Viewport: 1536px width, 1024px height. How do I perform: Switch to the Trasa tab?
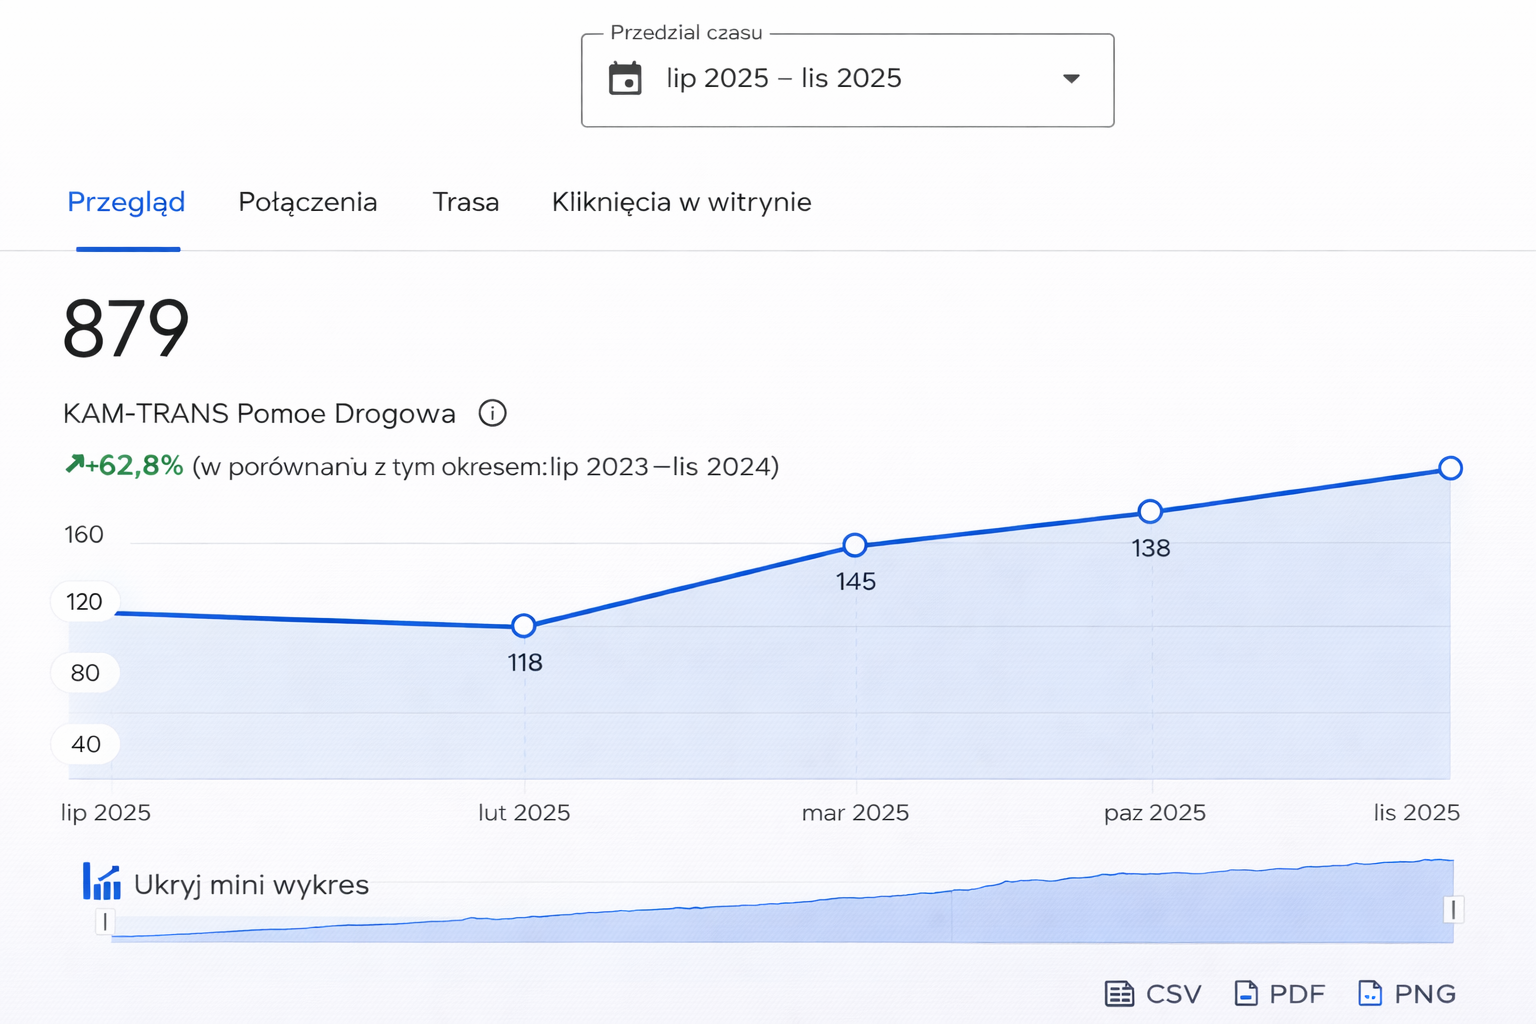pos(465,202)
